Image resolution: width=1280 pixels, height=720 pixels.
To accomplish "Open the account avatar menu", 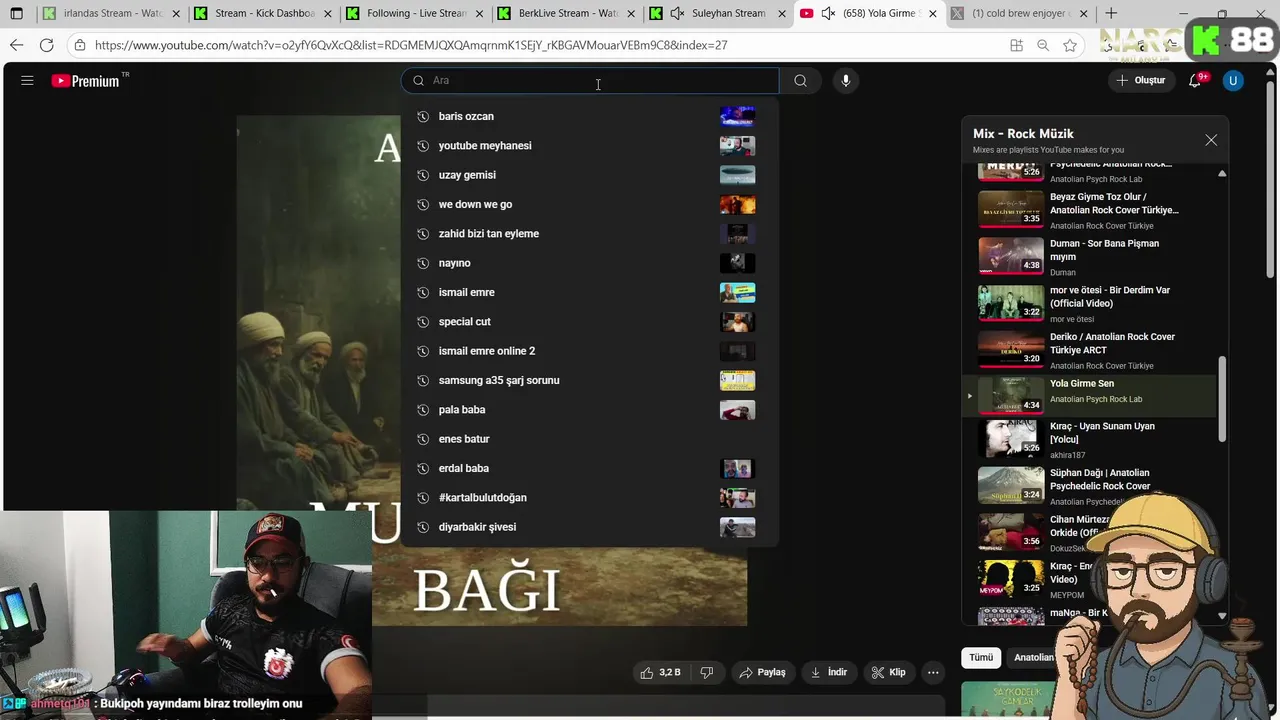I will 1233,81.
